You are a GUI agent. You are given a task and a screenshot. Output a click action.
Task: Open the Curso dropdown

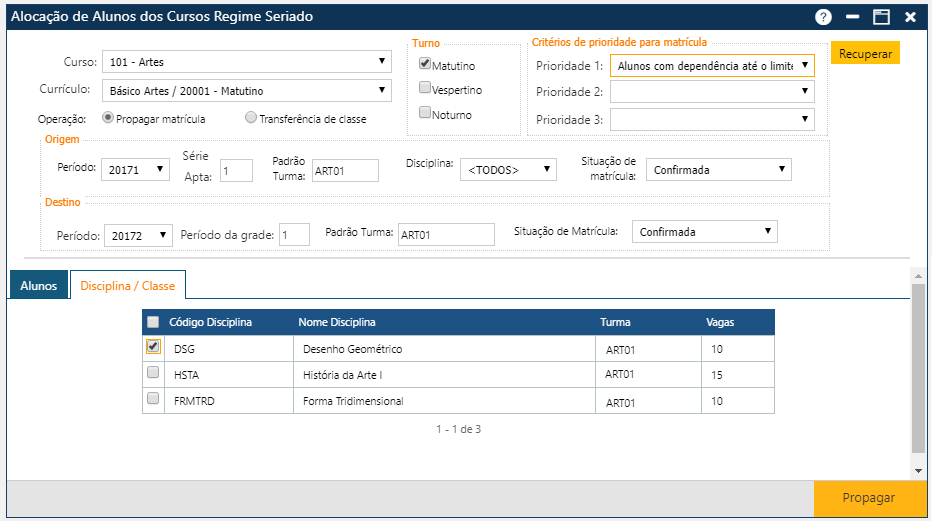click(247, 62)
